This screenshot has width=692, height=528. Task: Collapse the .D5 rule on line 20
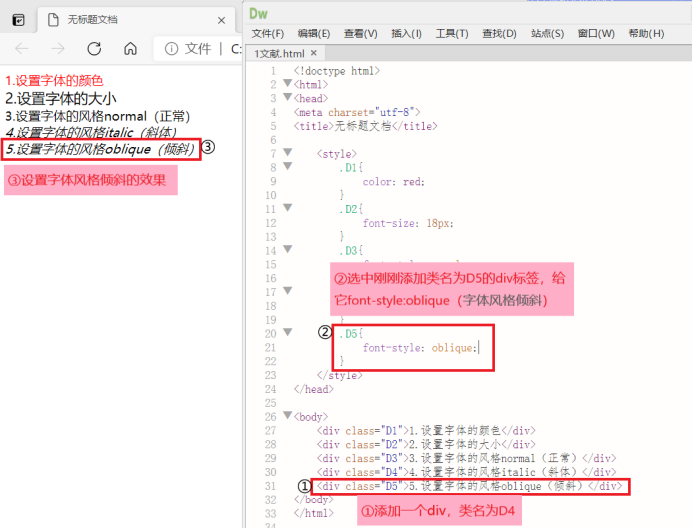point(288,332)
